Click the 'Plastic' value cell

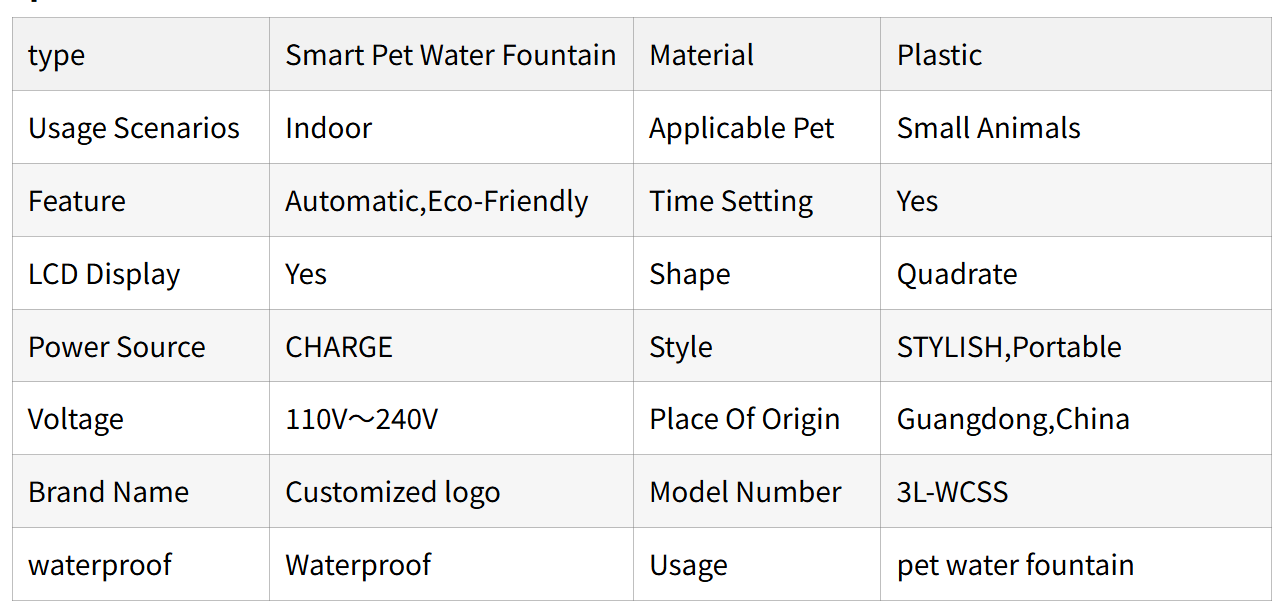click(x=939, y=55)
